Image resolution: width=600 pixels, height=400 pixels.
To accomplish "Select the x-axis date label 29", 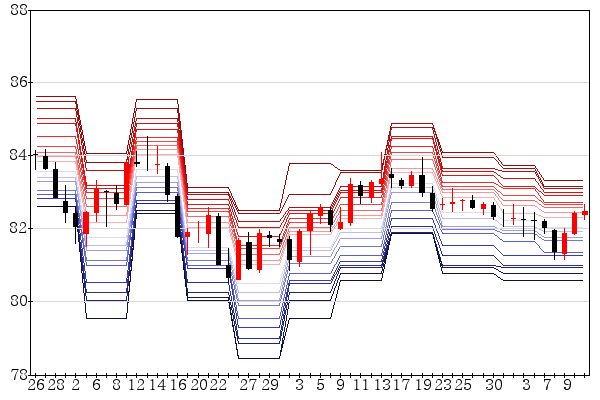I will 270,384.
